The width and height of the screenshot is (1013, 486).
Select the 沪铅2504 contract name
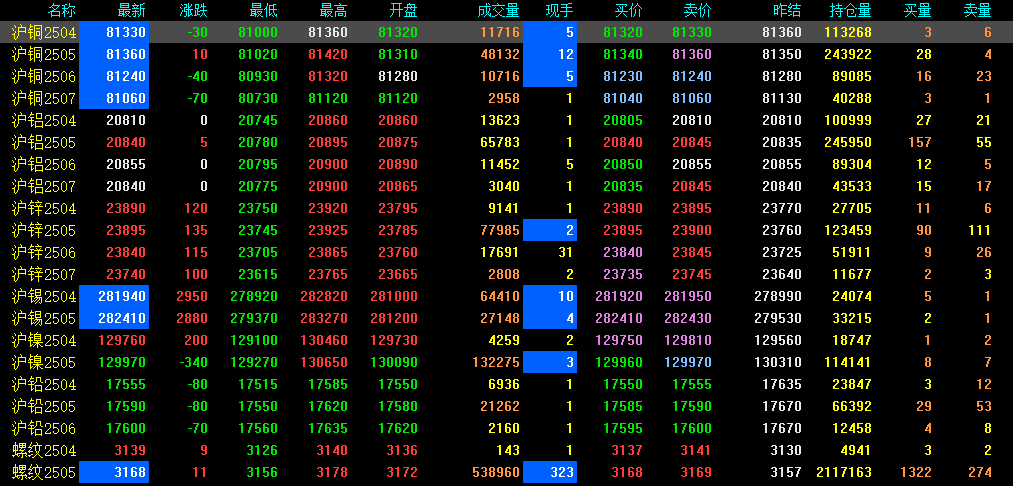44,385
